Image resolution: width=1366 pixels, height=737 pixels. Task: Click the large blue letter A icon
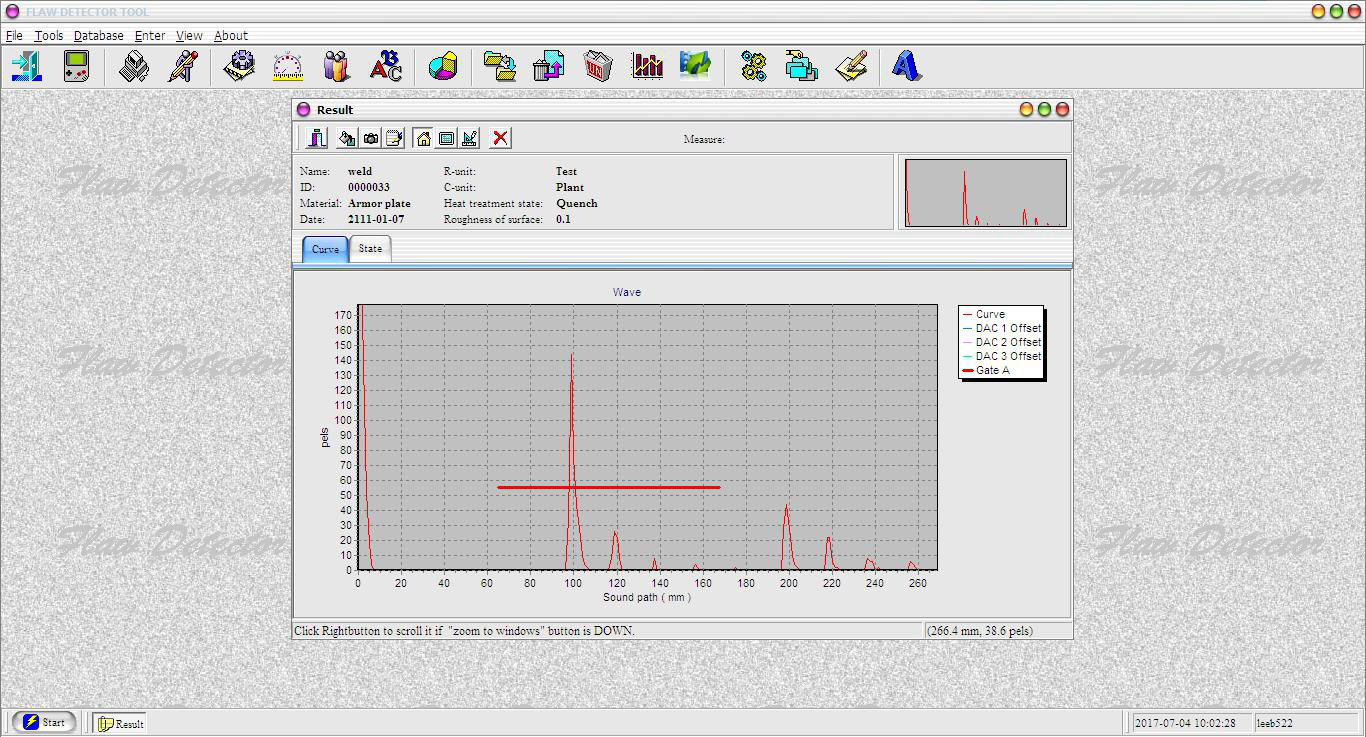coord(905,67)
